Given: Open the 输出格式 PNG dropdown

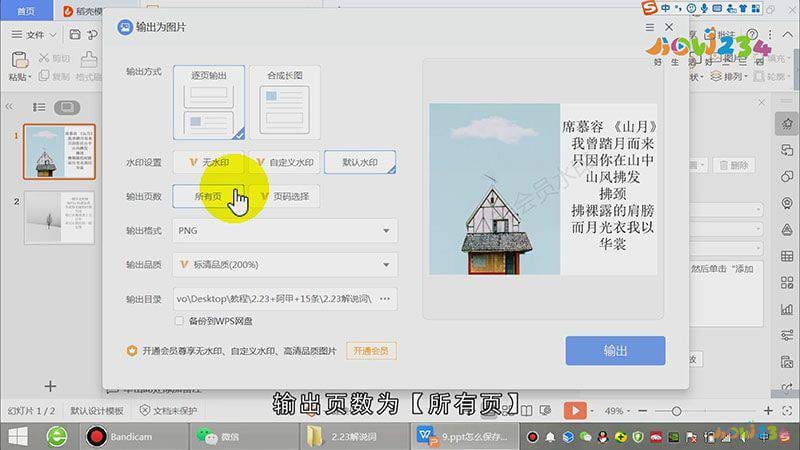Looking at the screenshot, I should tap(285, 231).
